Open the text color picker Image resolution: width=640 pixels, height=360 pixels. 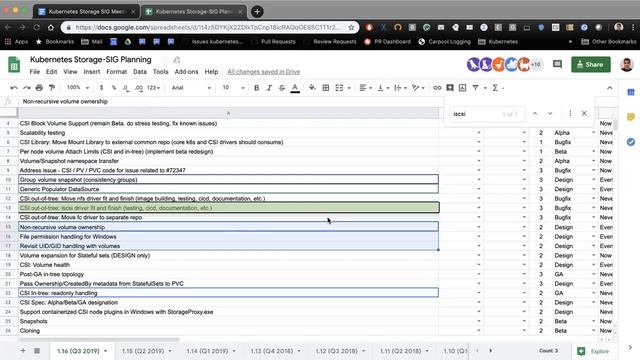(x=295, y=88)
